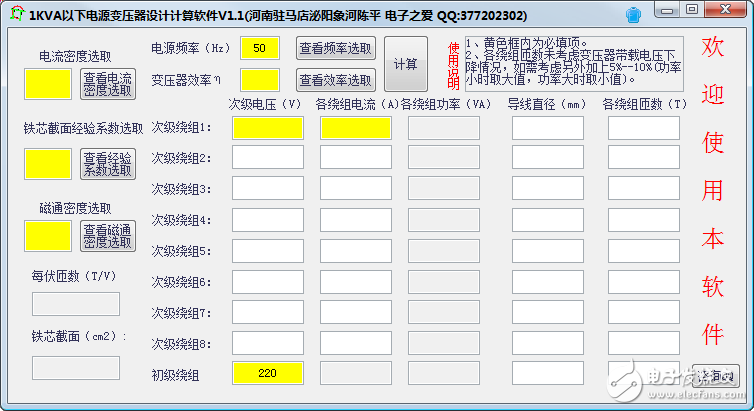Click 次级绕组8 turns field
754x411 pixels.
pos(644,343)
